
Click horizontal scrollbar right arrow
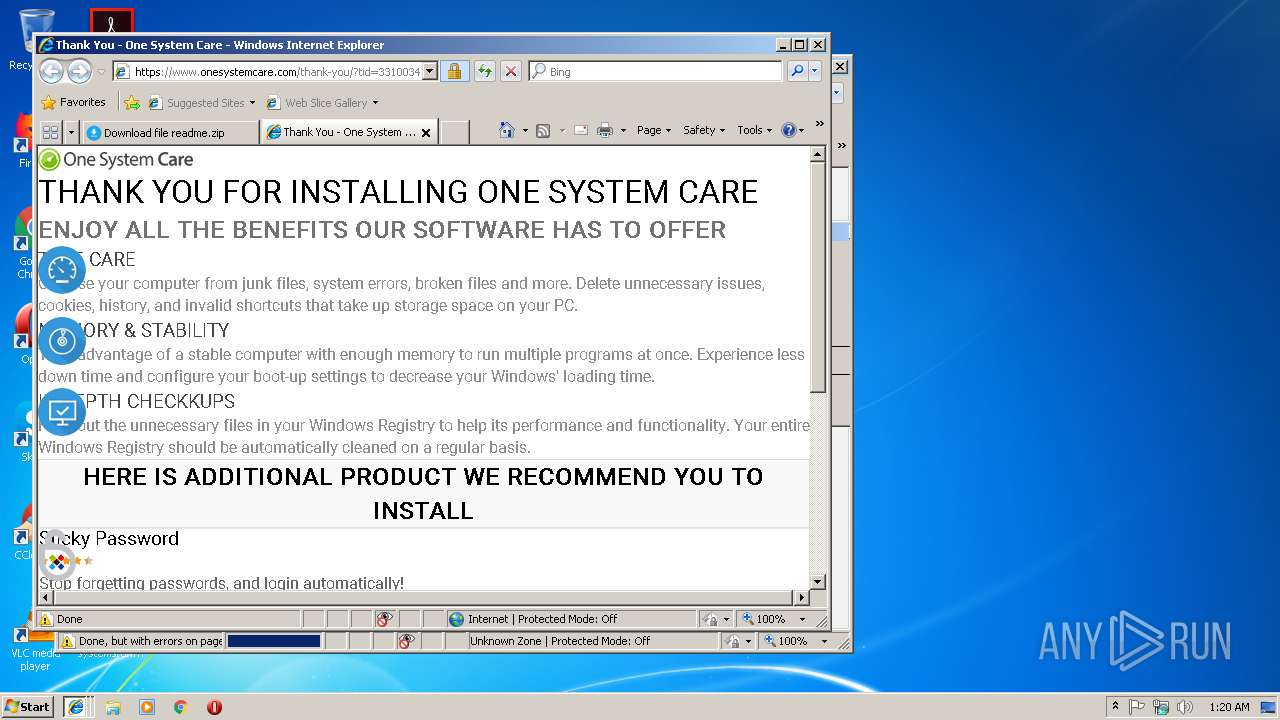click(x=800, y=598)
